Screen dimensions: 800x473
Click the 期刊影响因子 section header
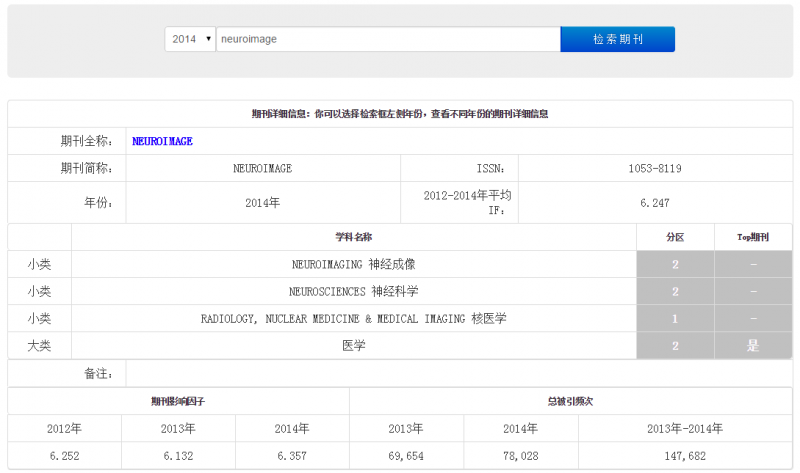pyautogui.click(x=178, y=402)
